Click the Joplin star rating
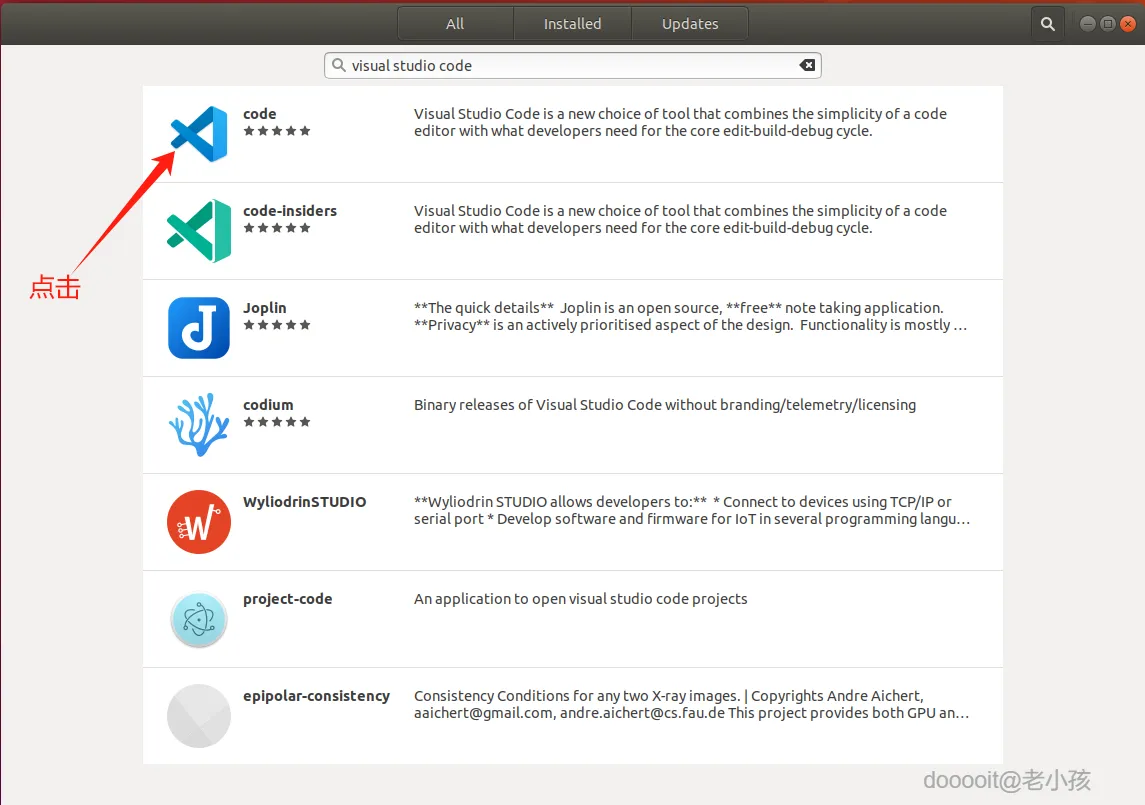Viewport: 1145px width, 805px height. coord(277,325)
